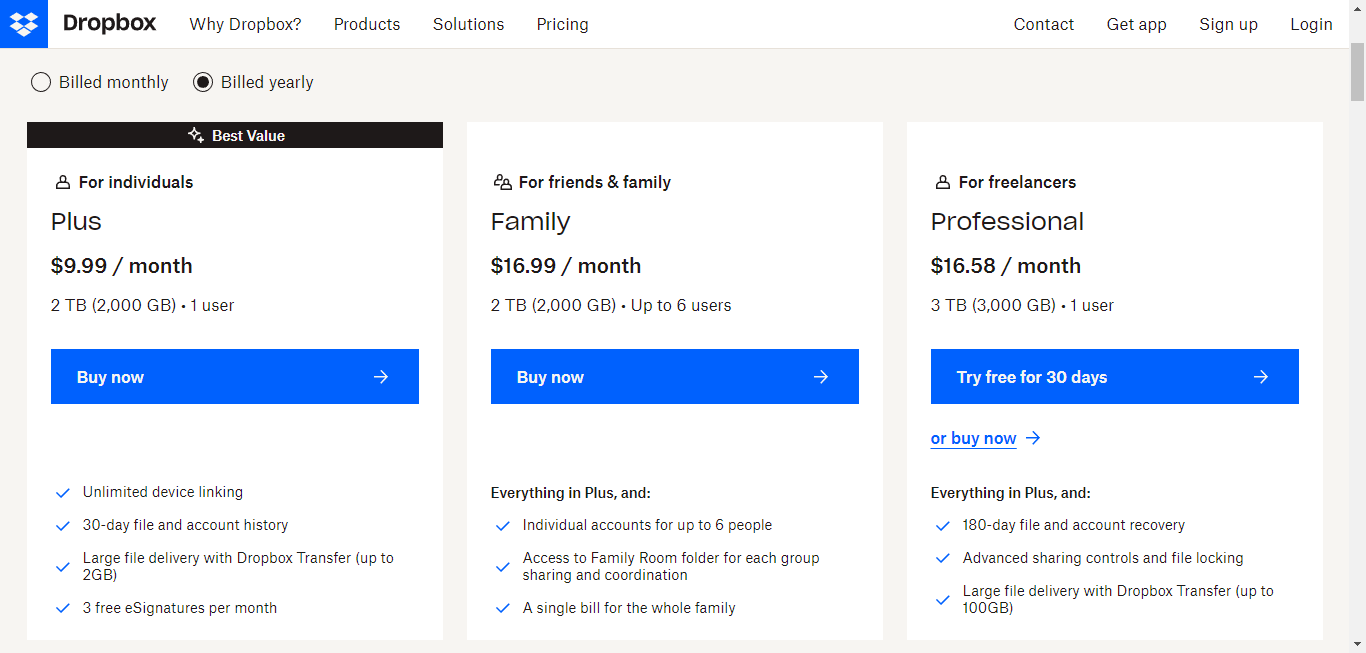This screenshot has width=1366, height=653.
Task: Click 'Individual accounts for up to 6 people'
Action: pos(647,525)
